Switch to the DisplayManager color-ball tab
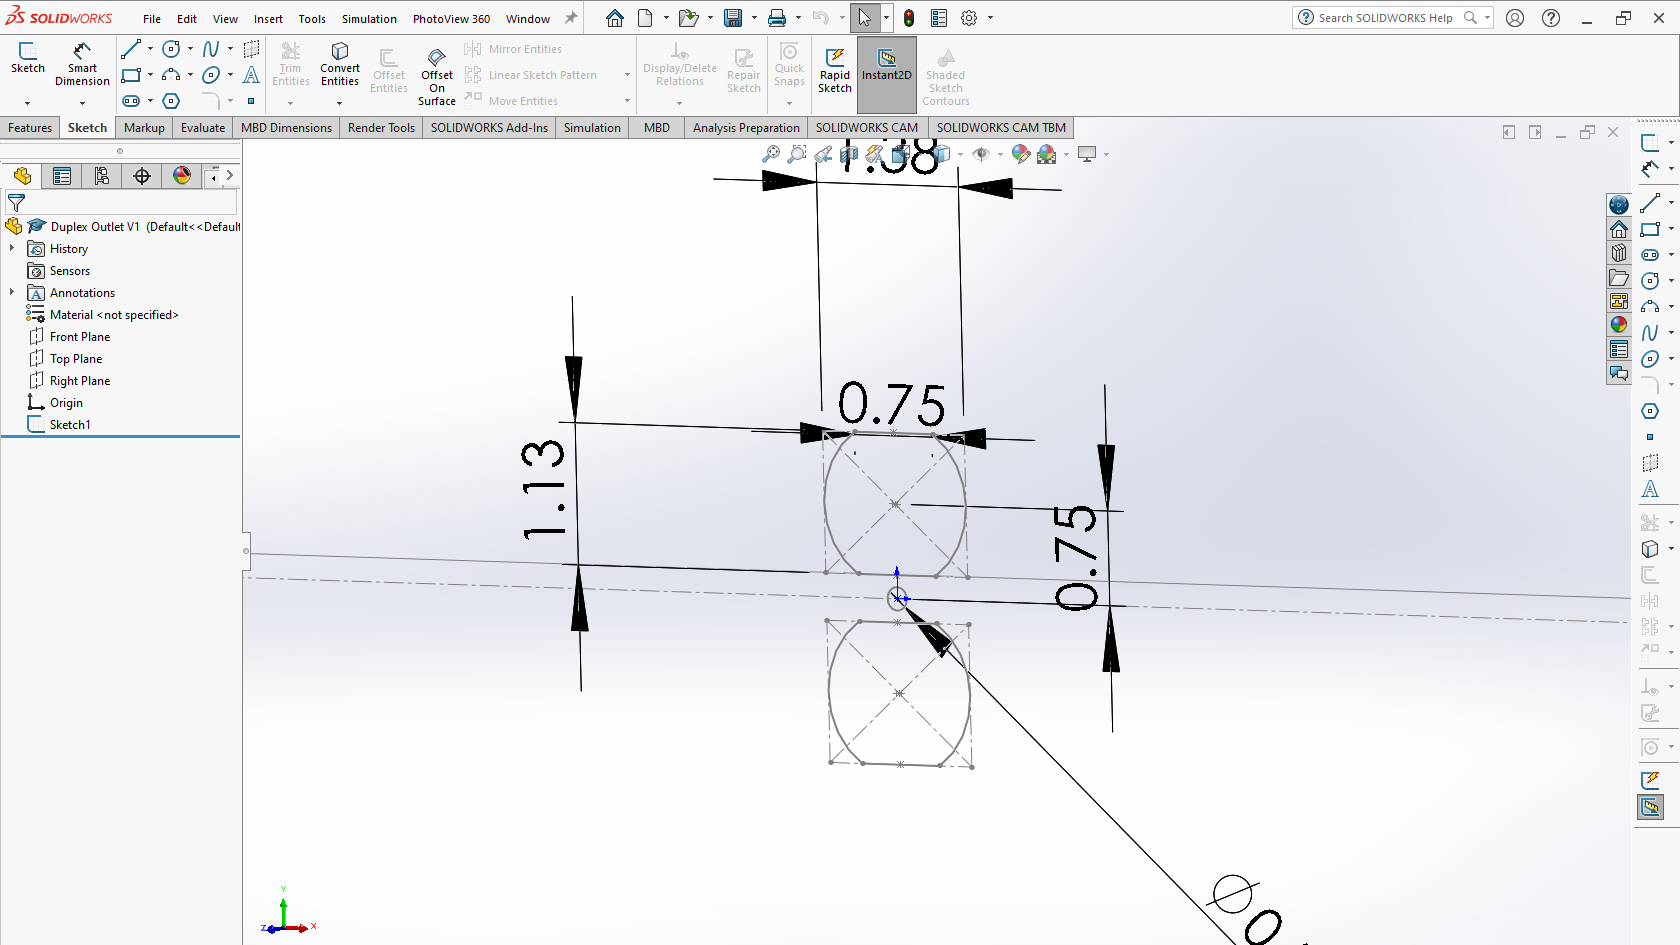 click(182, 176)
